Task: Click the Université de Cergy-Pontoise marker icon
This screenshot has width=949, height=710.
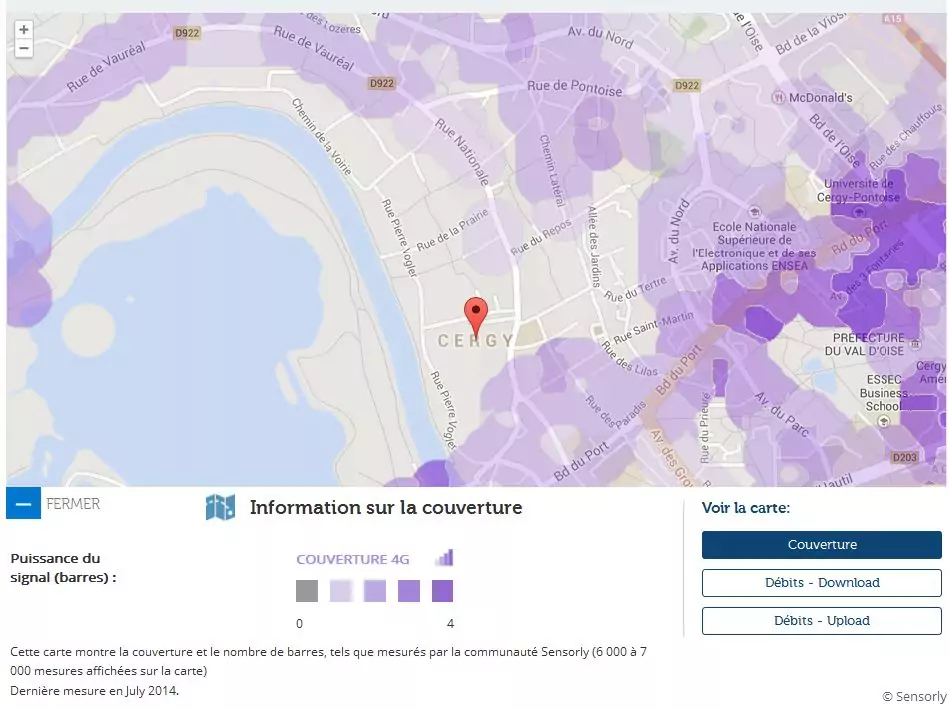Action: coord(858,211)
